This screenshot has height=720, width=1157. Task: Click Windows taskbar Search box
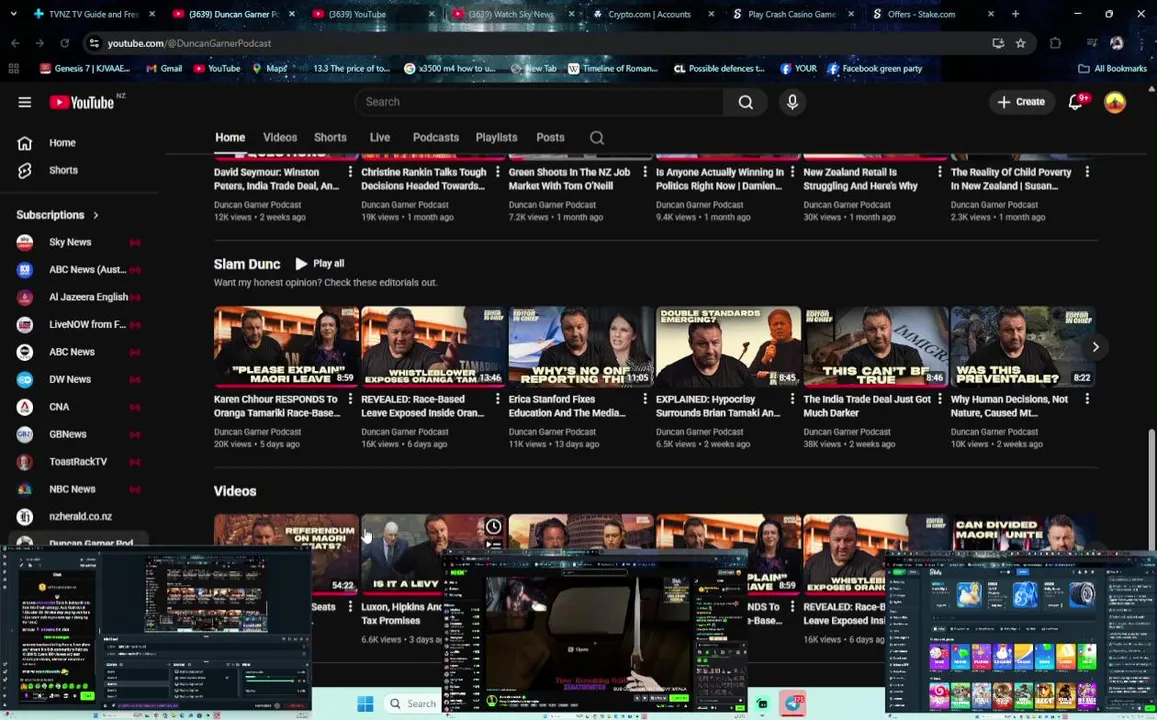pos(412,703)
